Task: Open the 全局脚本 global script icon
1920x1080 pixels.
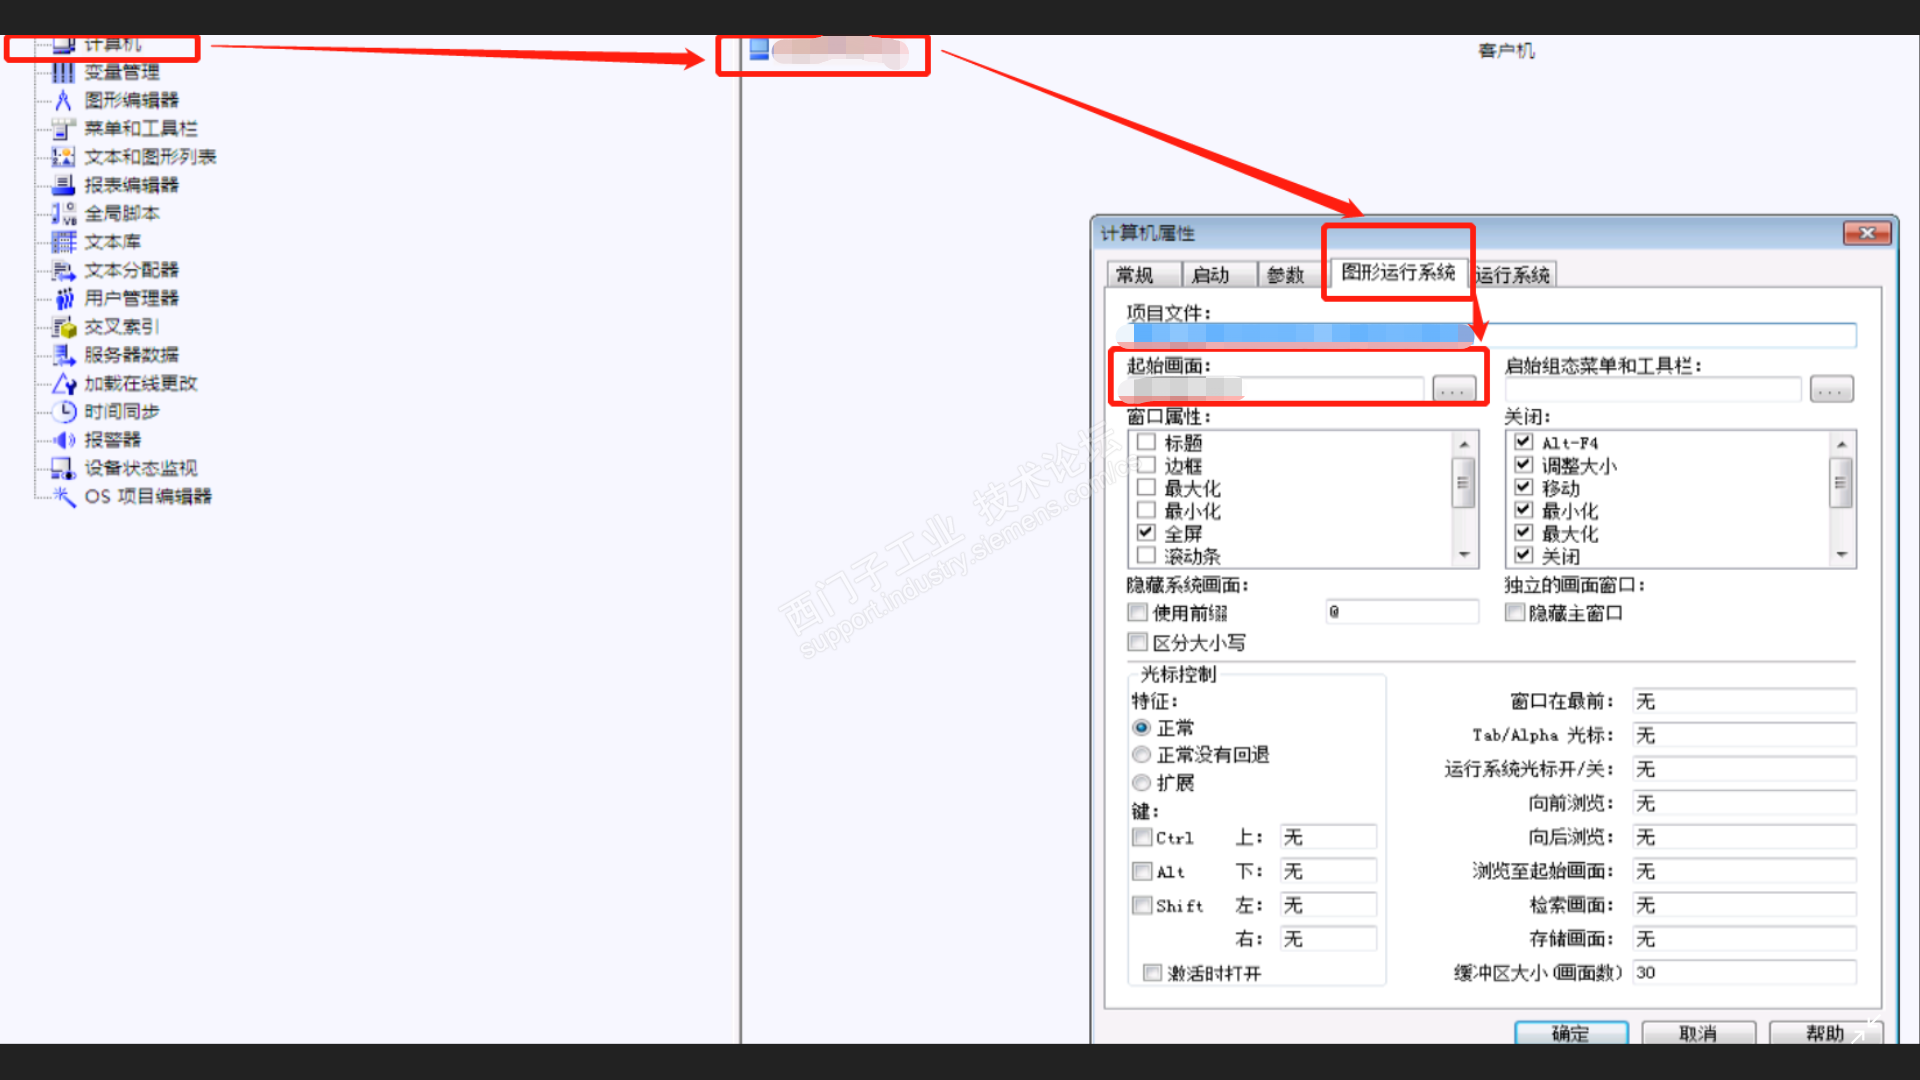Action: tap(63, 213)
